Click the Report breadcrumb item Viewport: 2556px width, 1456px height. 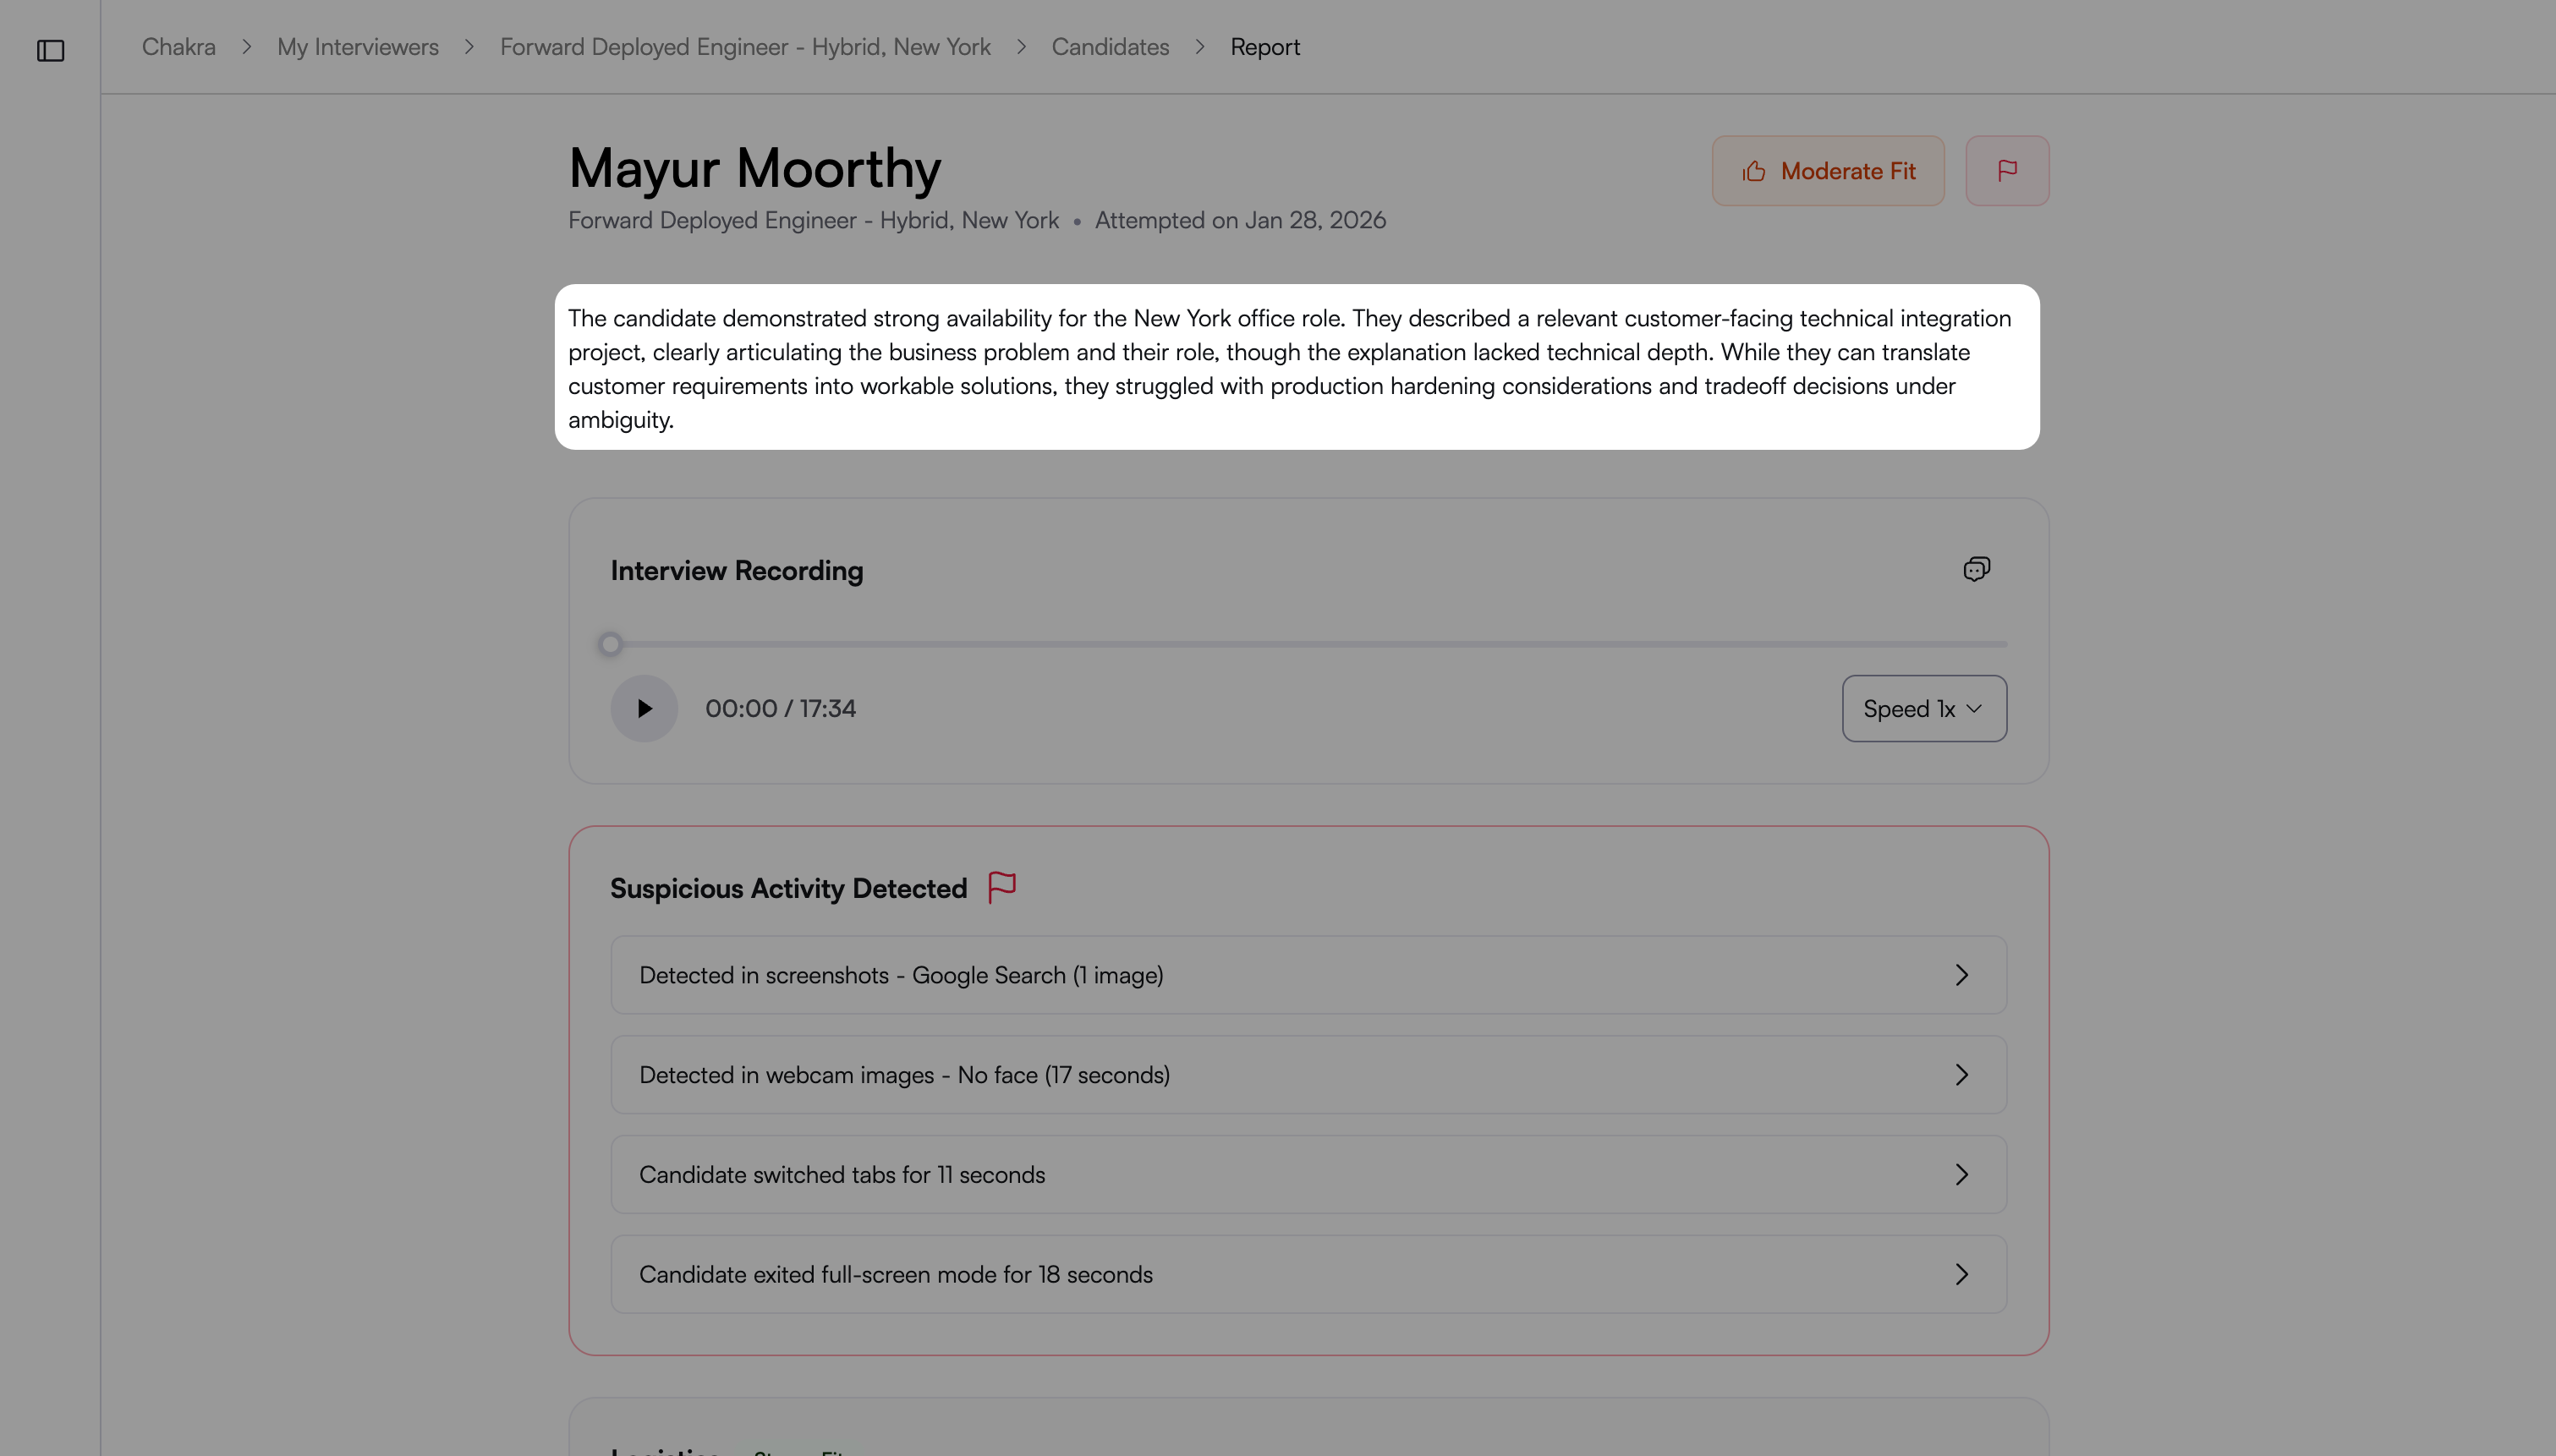1264,47
